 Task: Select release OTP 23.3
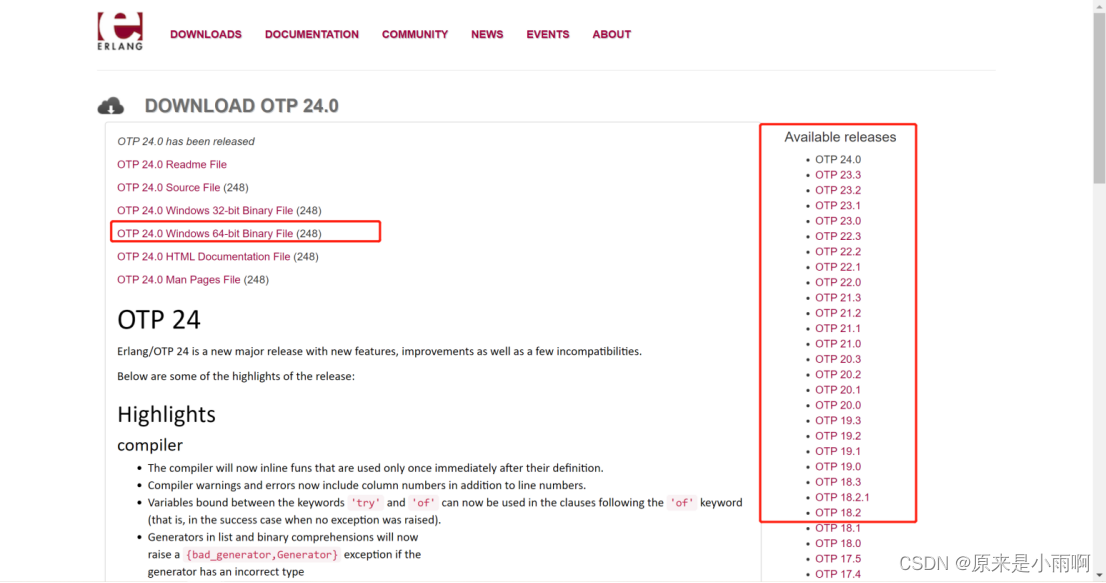[838, 175]
